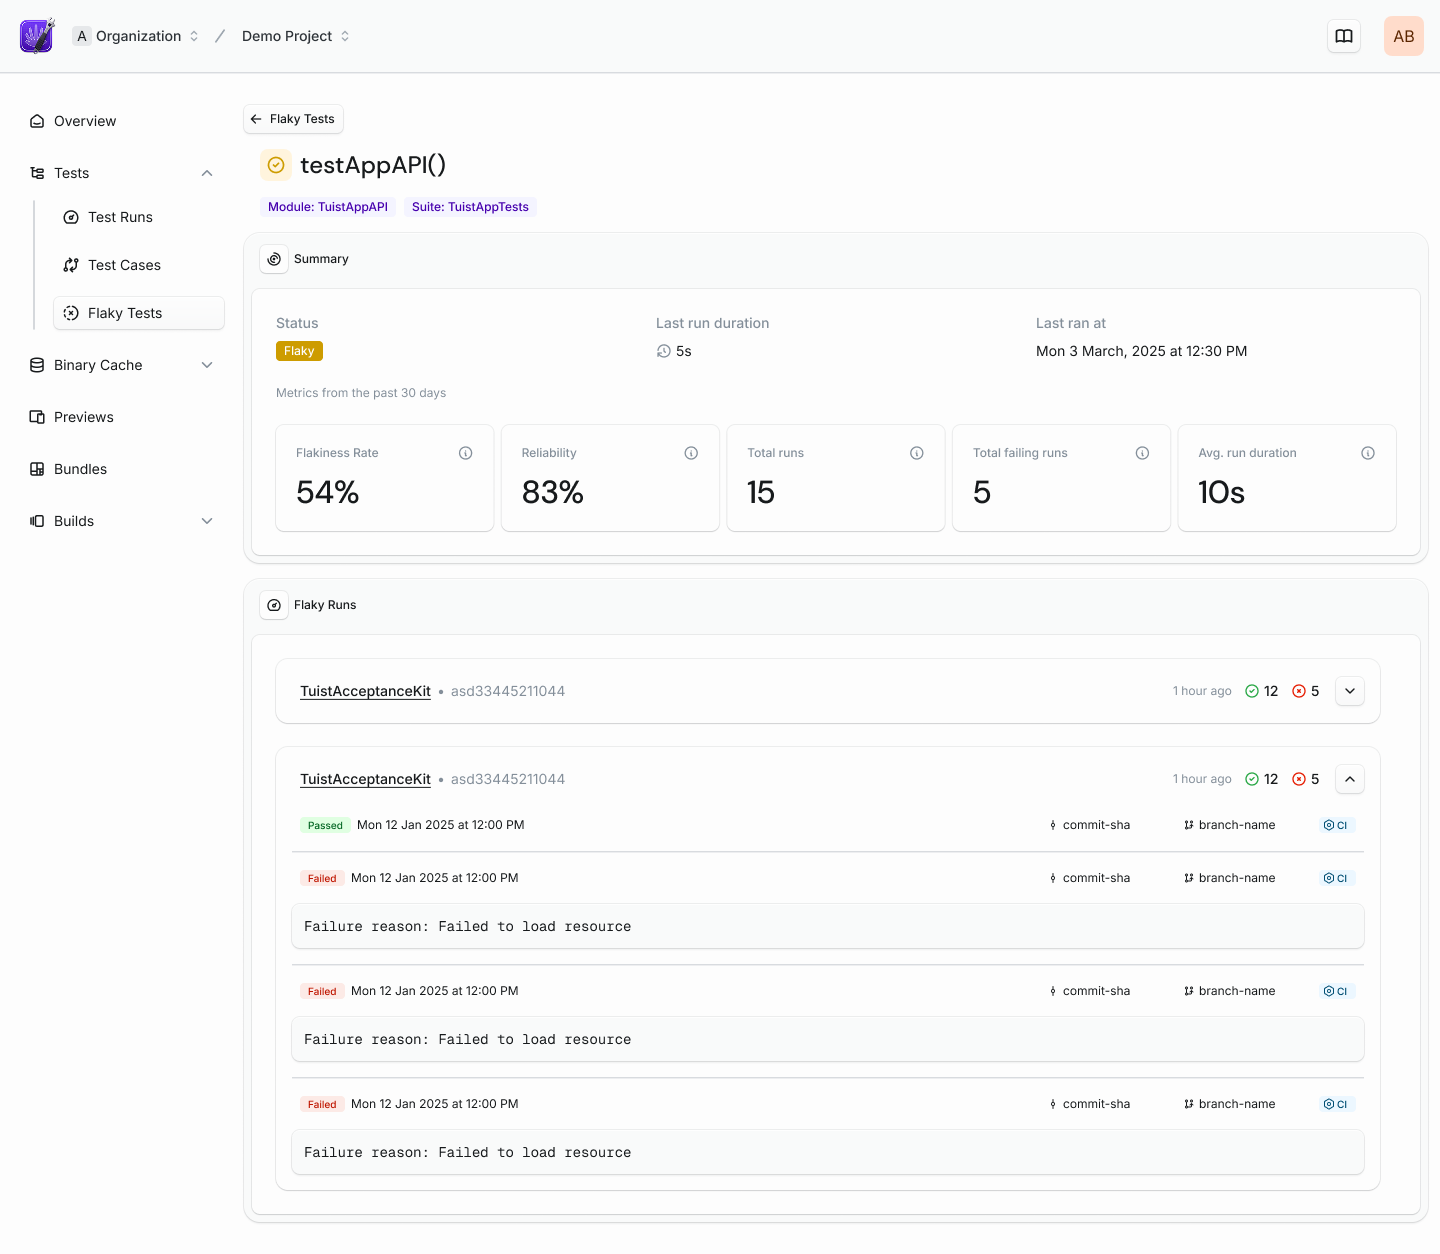The image size is (1440, 1254).
Task: Expand the first TuistAcceptanceKit run row
Action: click(1350, 691)
